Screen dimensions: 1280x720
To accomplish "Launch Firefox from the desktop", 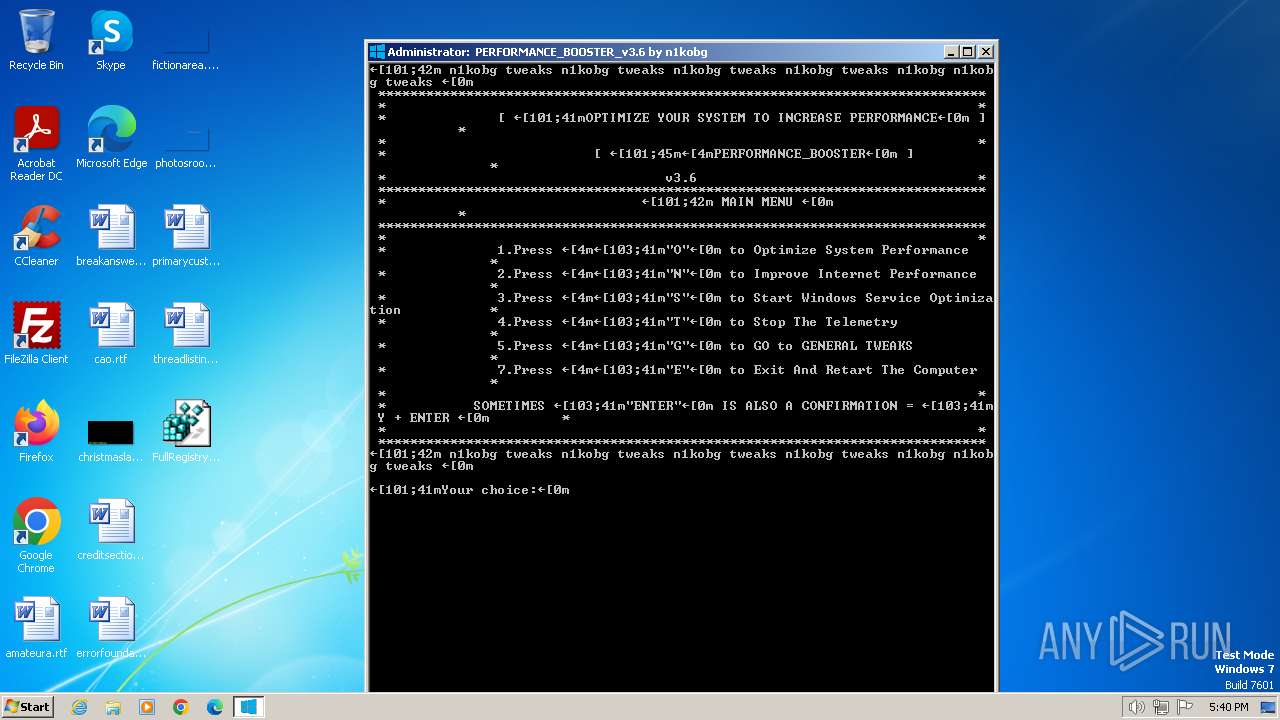I will tap(36, 432).
